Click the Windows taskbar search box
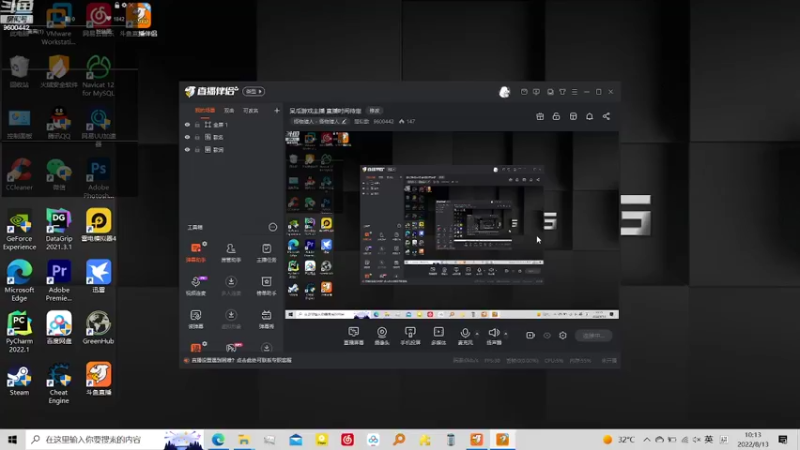The height and width of the screenshot is (450, 800). 115,439
